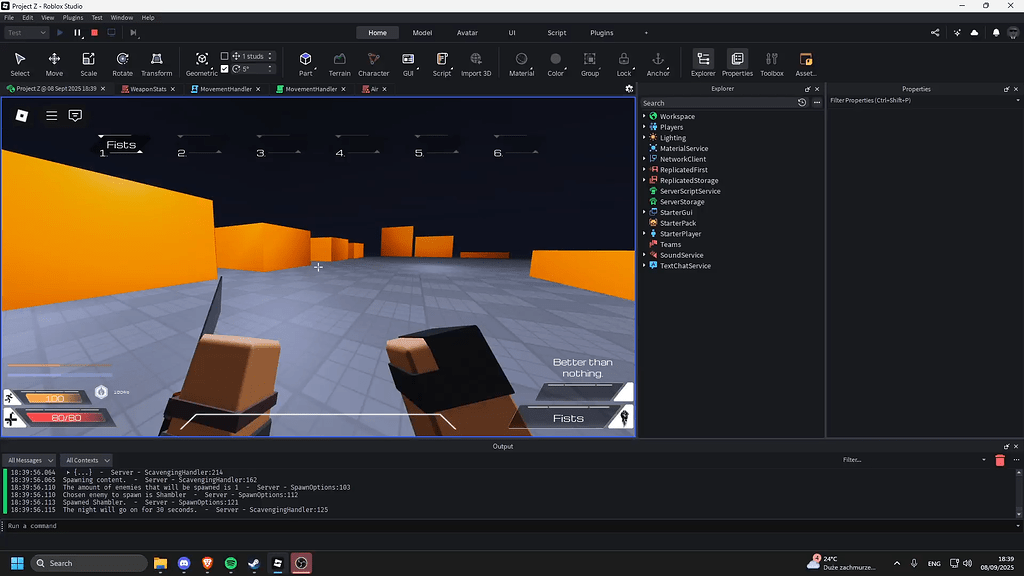Expand Workspace in the Explorer
Viewport: 1024px width, 576px height.
tap(644, 116)
